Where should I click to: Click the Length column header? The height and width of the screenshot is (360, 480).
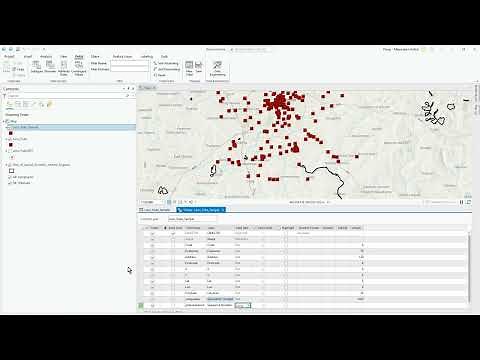click(x=356, y=228)
